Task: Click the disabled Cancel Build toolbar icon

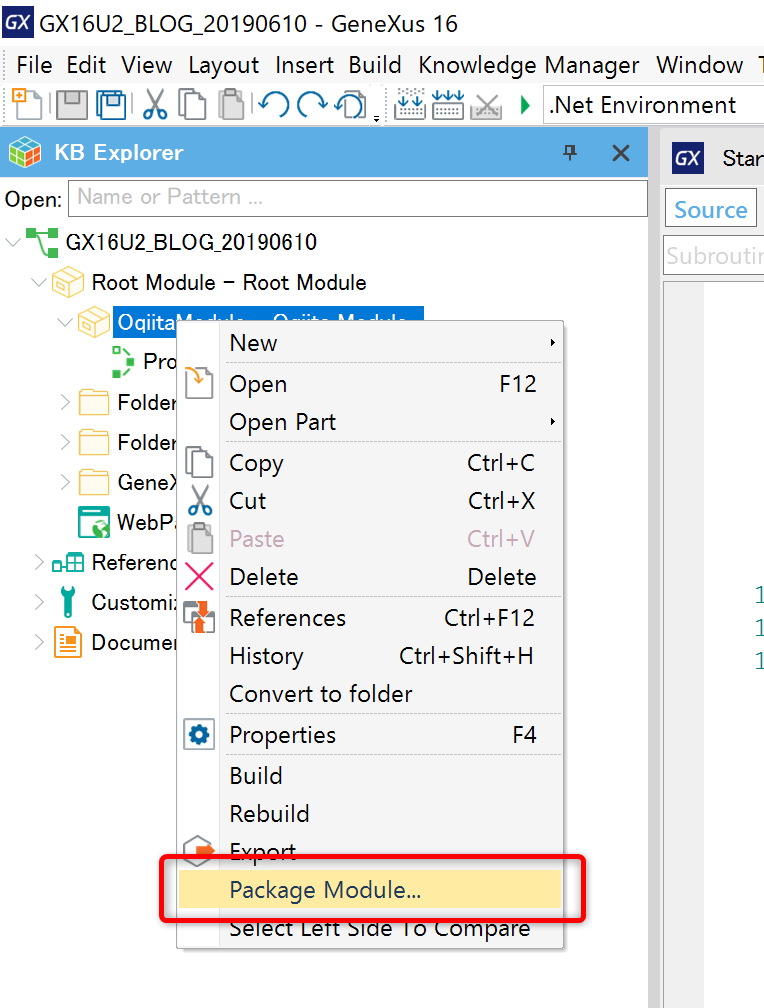Action: click(x=486, y=105)
